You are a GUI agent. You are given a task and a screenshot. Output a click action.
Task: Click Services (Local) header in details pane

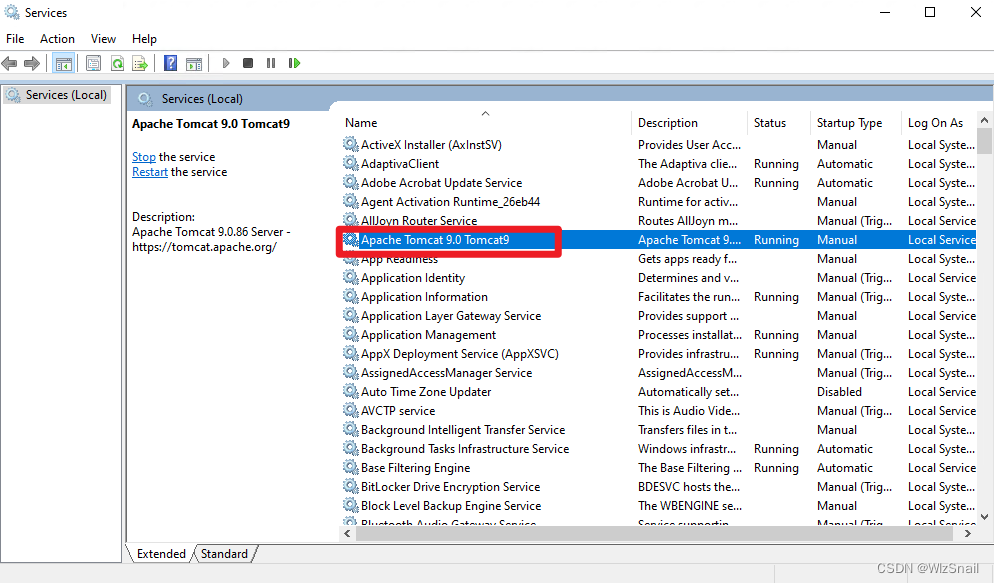202,99
